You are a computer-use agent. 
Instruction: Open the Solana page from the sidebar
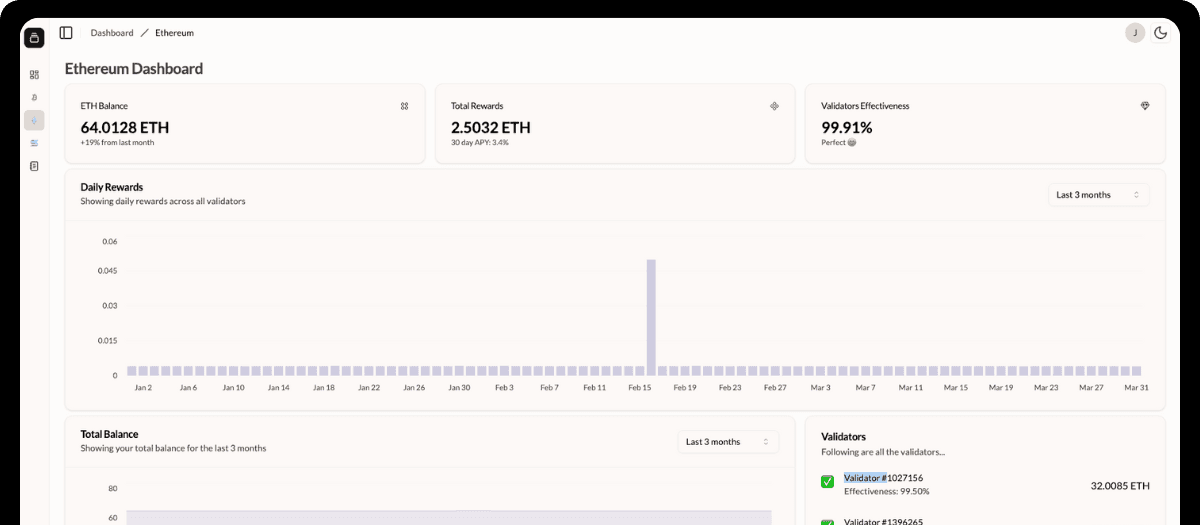34,143
